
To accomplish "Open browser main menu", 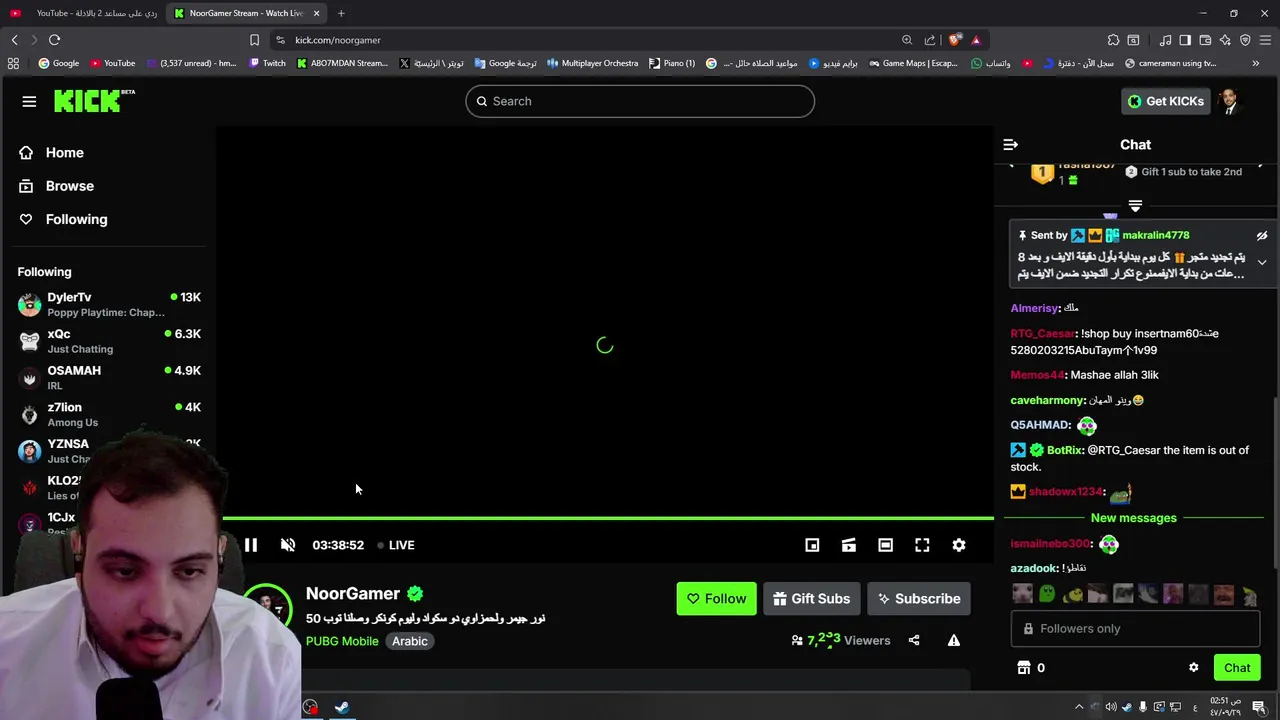I will (x=1266, y=40).
